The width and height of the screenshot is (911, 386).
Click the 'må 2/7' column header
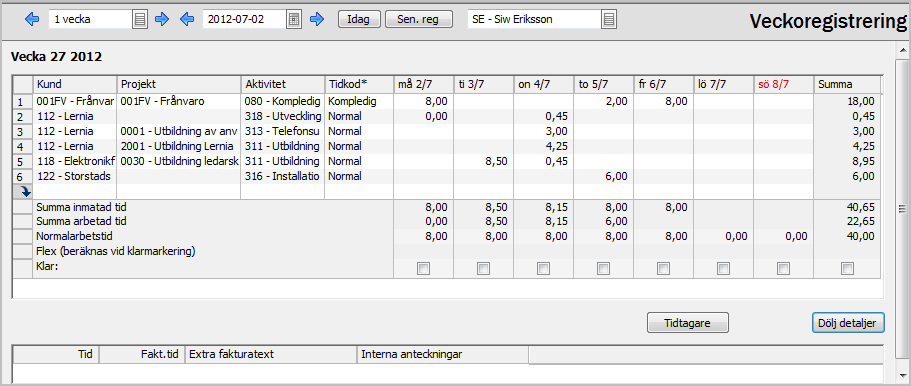pyautogui.click(x=423, y=84)
